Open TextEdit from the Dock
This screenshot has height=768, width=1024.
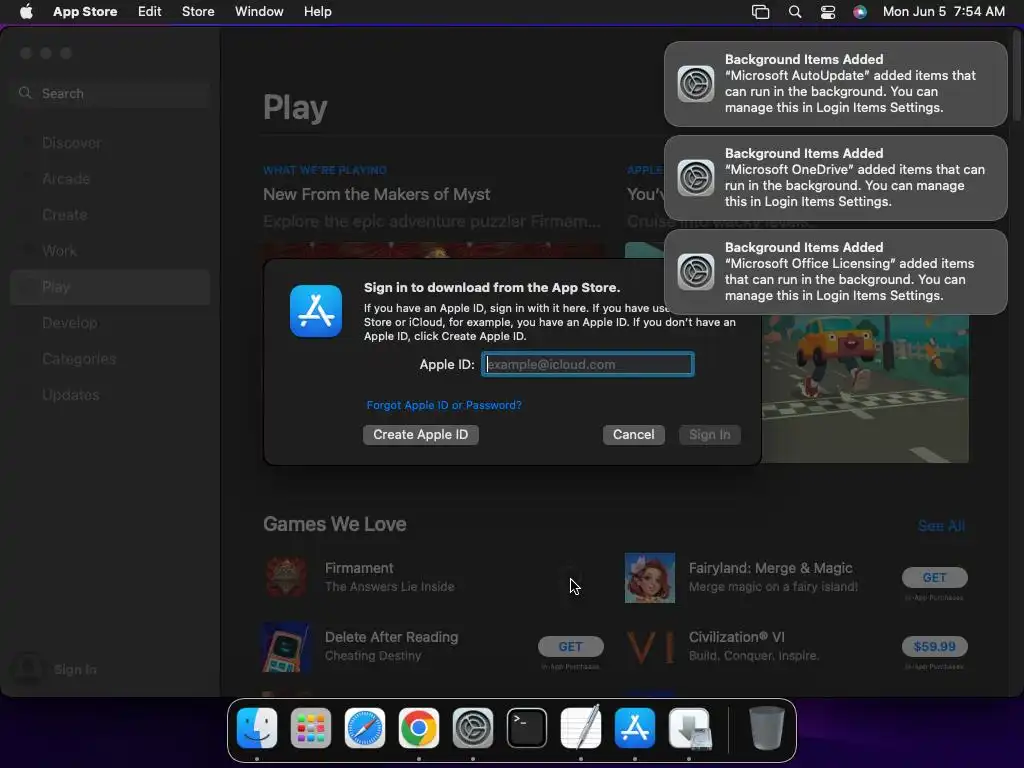tap(581, 728)
